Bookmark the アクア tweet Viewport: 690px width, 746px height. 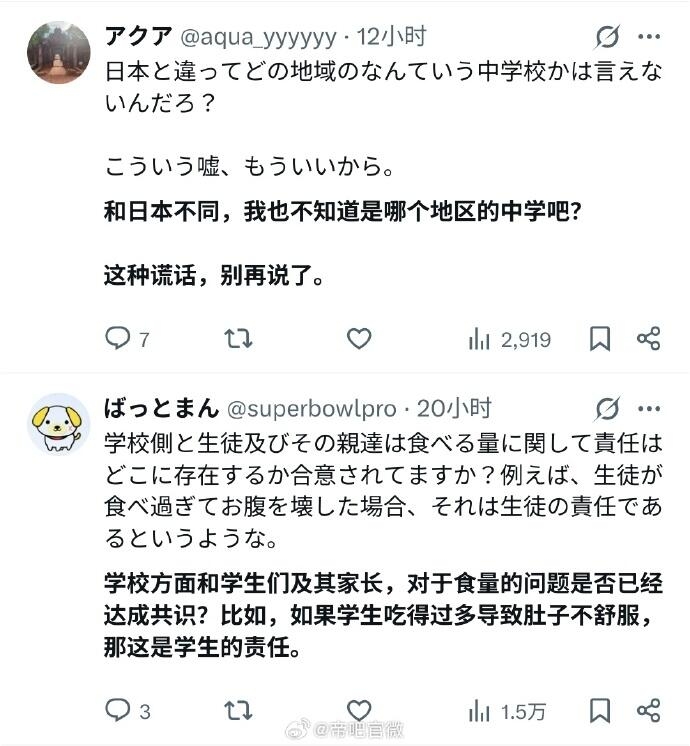pyautogui.click(x=599, y=339)
